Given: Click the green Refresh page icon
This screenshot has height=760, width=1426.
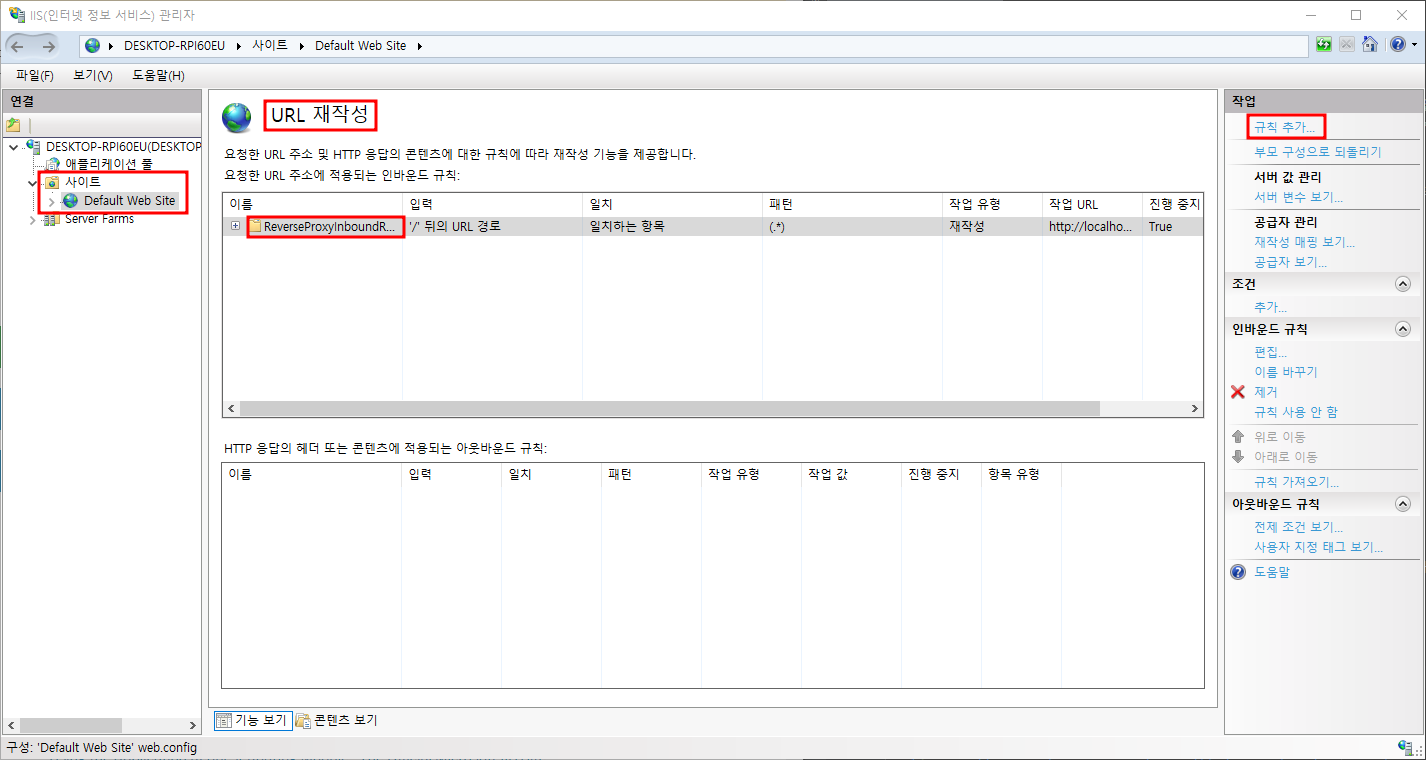Looking at the screenshot, I should [1324, 45].
